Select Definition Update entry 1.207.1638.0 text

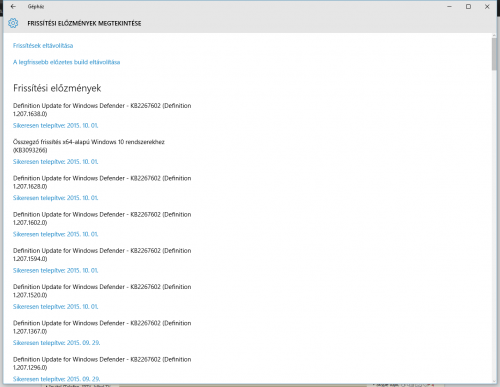pos(102,110)
